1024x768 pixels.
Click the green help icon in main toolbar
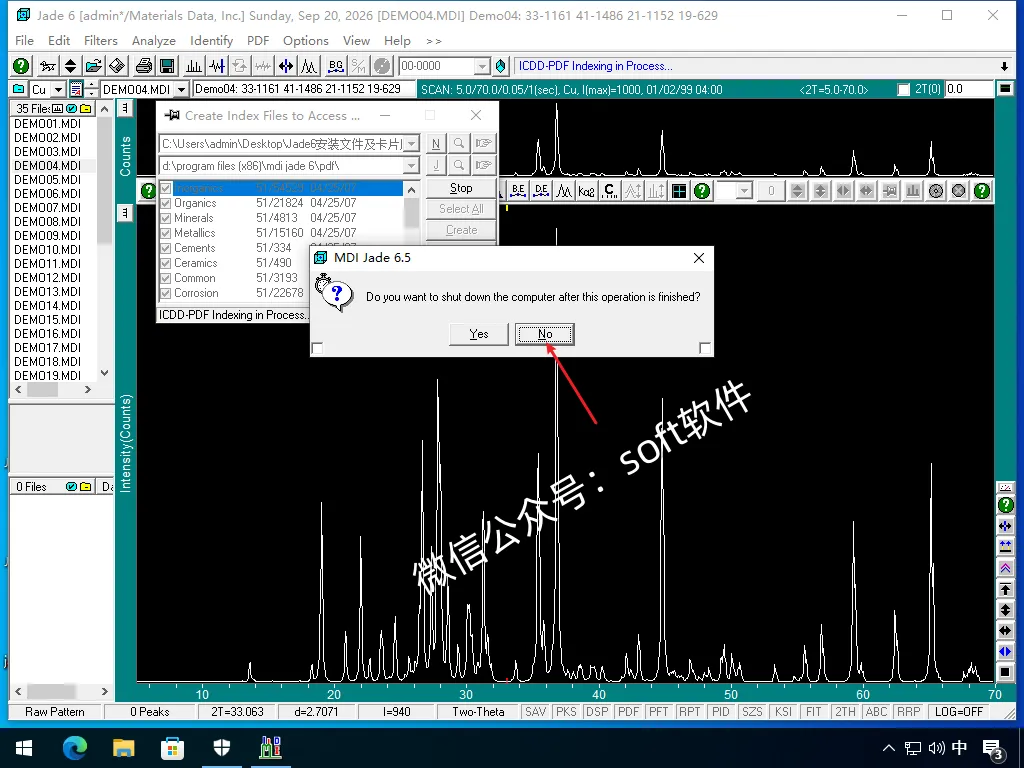[x=21, y=66]
